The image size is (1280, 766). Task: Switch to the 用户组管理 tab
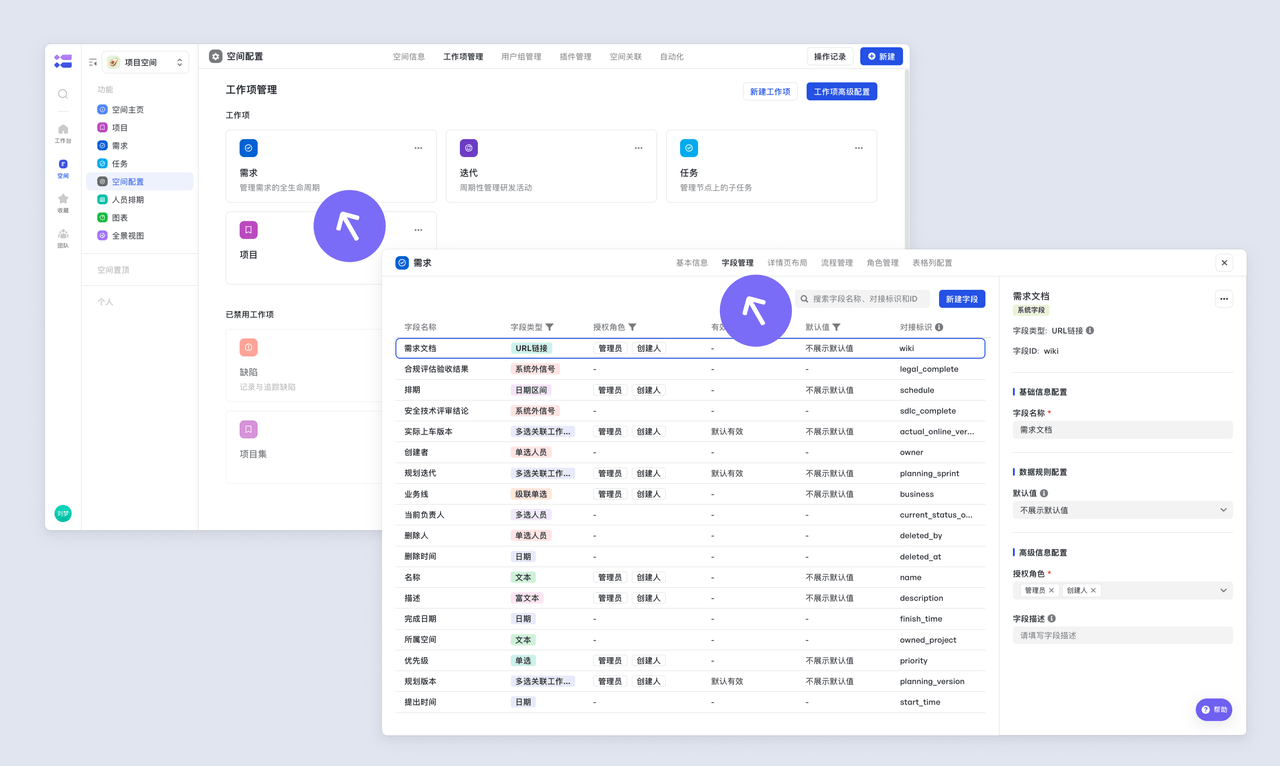tap(521, 57)
